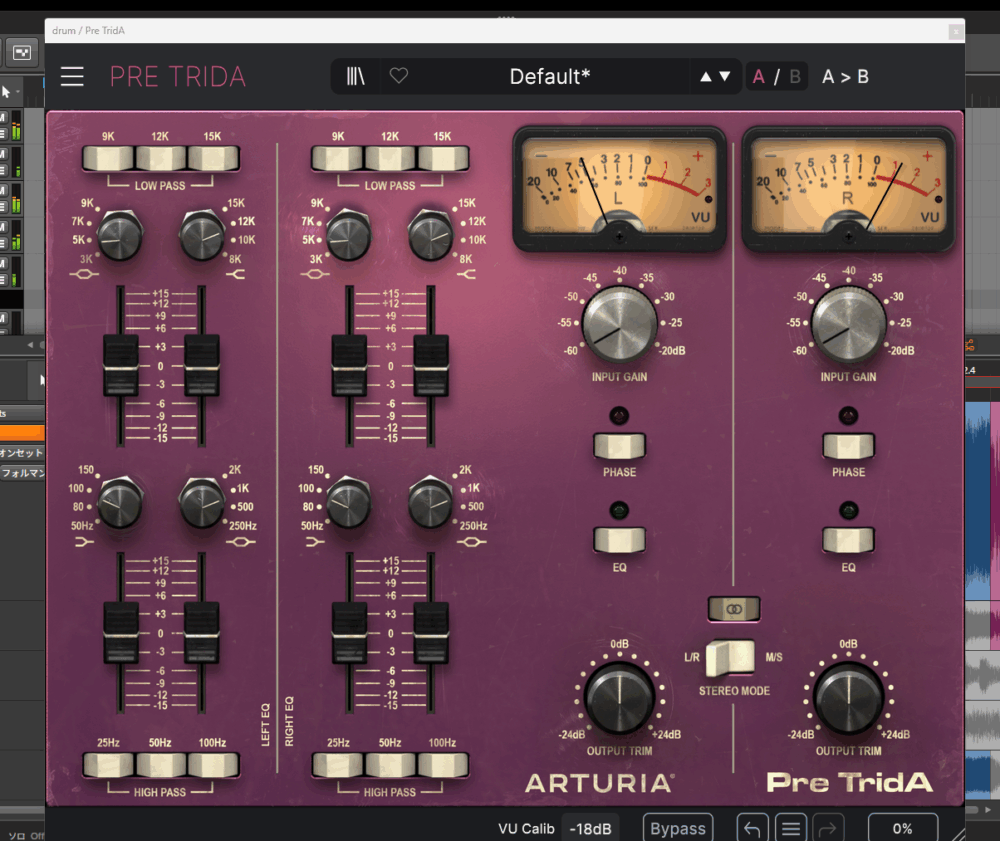Image resolution: width=1000 pixels, height=841 pixels.
Task: Copy settings with A > B
Action: 845,77
